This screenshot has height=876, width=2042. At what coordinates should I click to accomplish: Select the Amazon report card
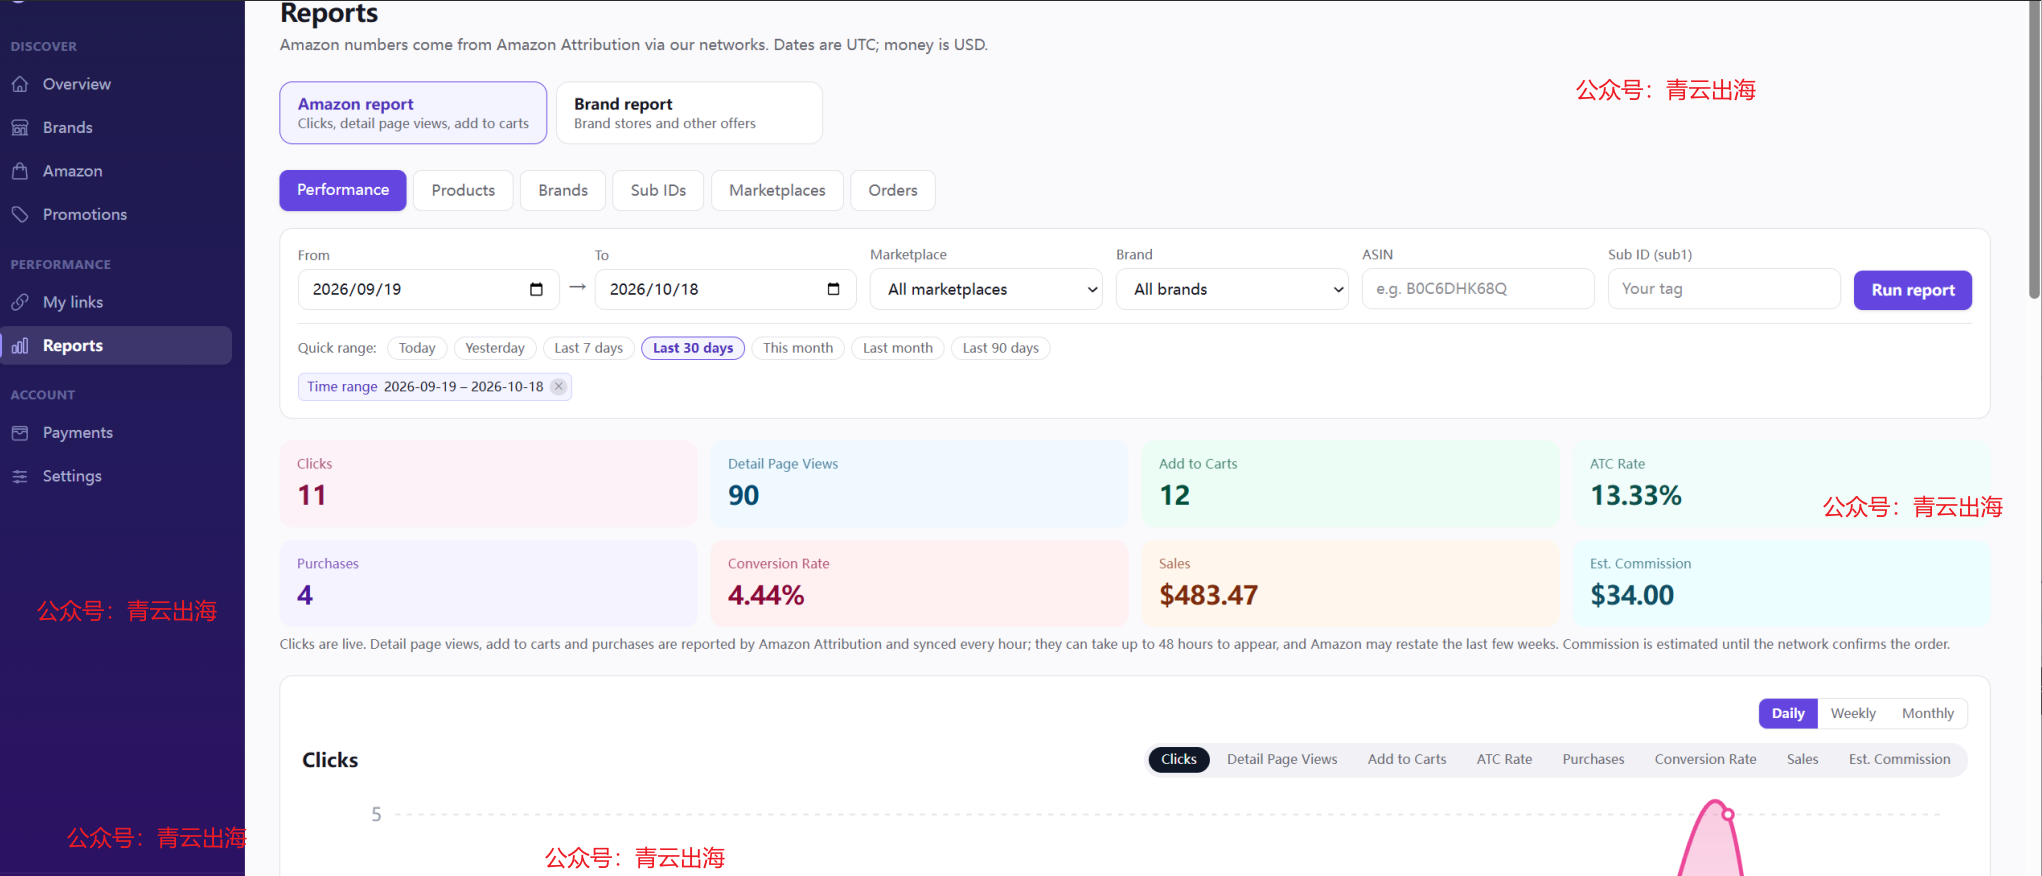click(x=413, y=113)
